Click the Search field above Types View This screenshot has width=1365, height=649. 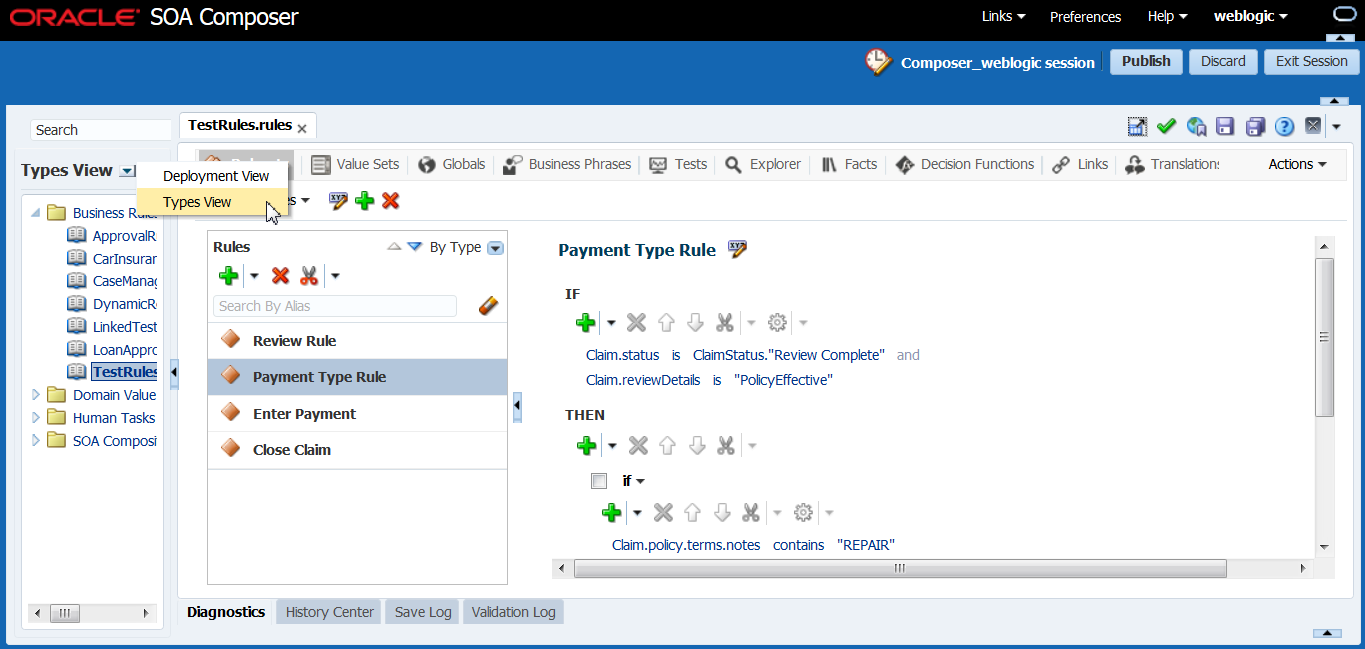pos(101,130)
